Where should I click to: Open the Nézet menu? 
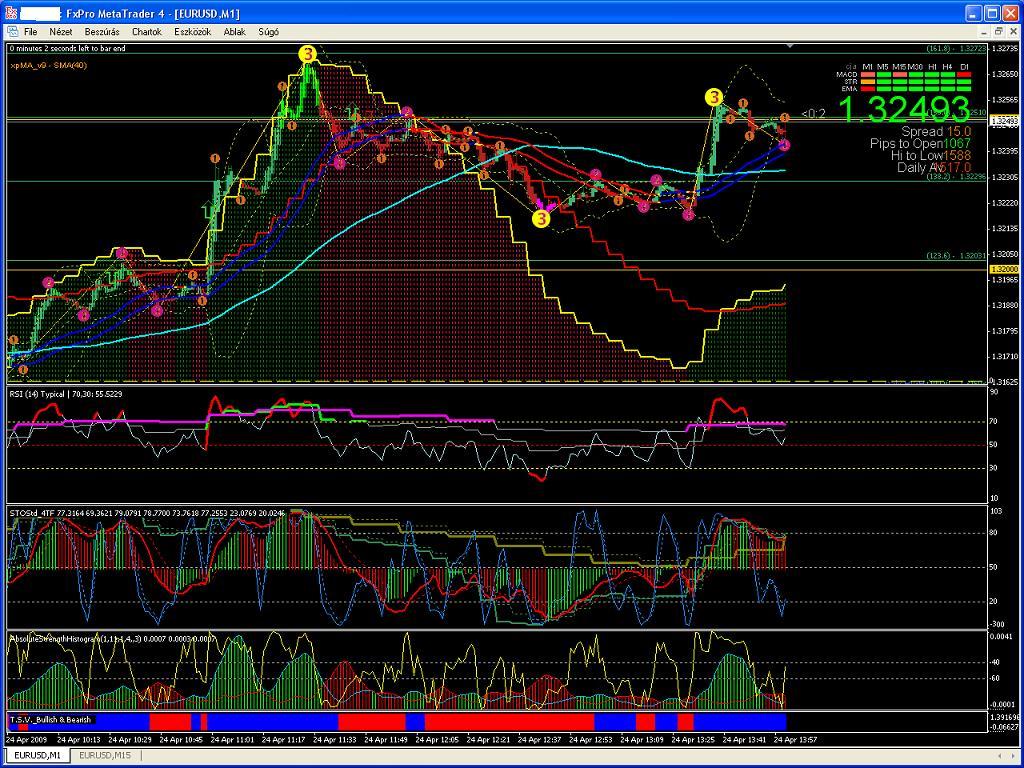pos(62,32)
